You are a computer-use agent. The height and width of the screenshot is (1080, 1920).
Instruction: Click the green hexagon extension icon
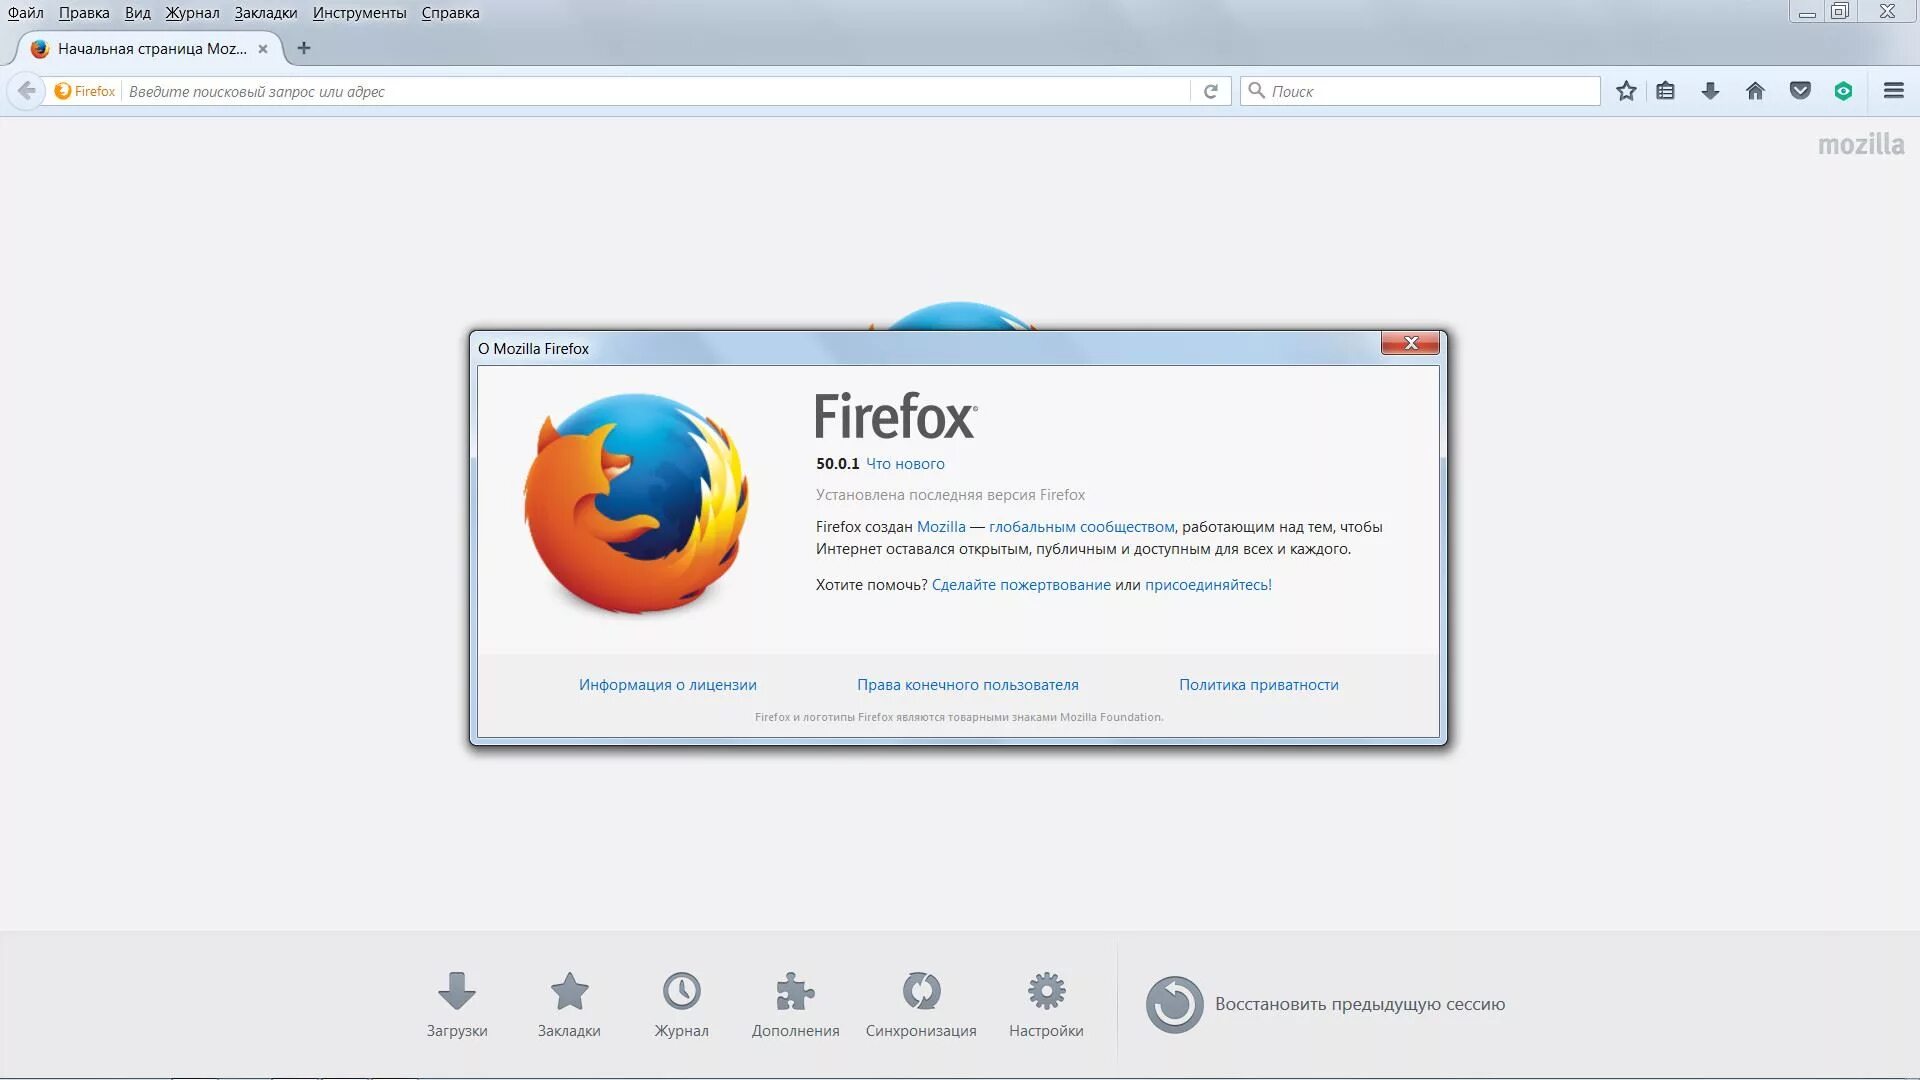pos(1843,91)
